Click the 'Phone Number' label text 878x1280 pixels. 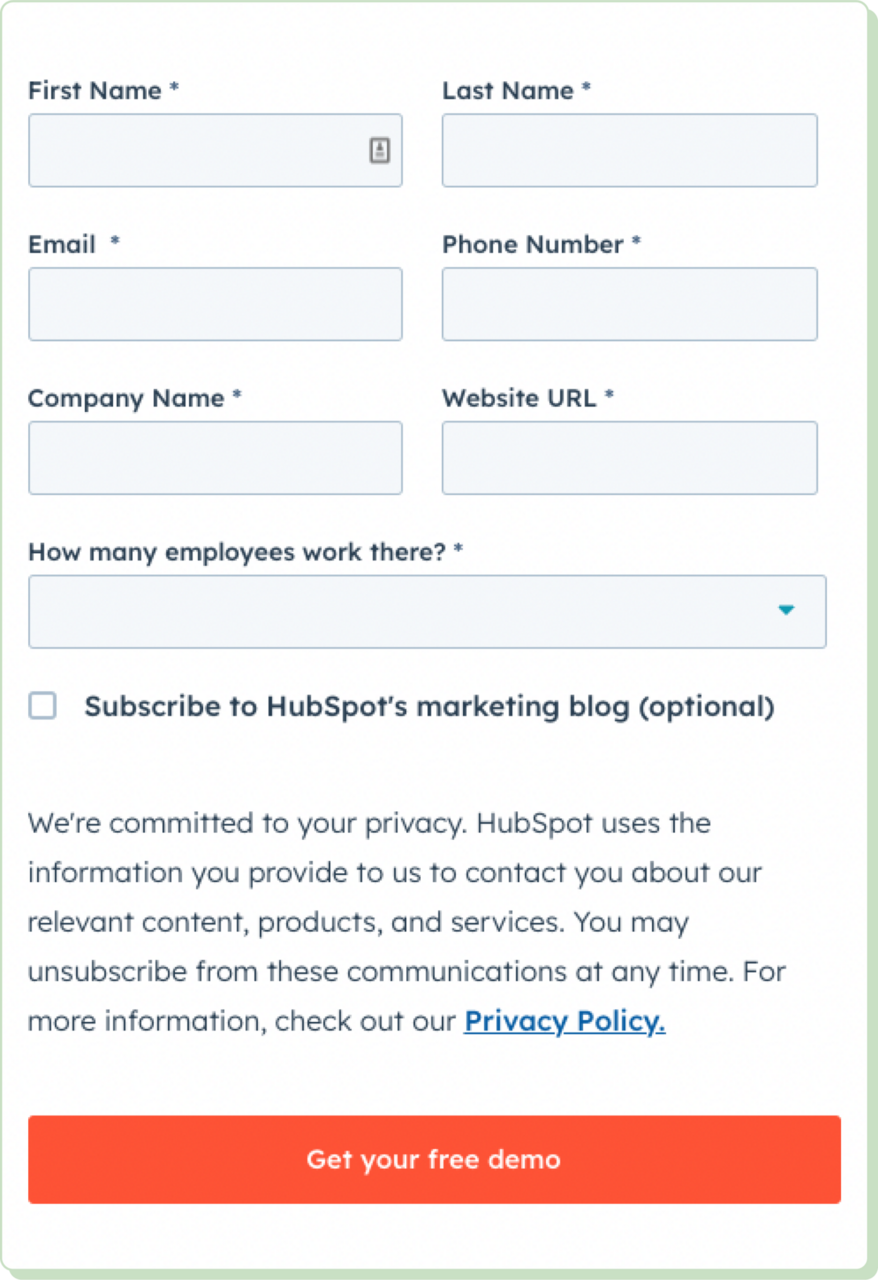pyautogui.click(x=532, y=245)
